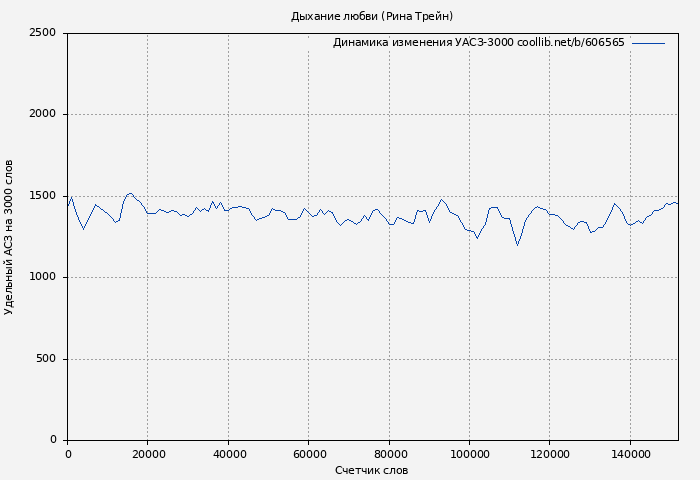The height and width of the screenshot is (480, 700).
Task: Click the 1500 y-axis tick label
Action: (42, 196)
